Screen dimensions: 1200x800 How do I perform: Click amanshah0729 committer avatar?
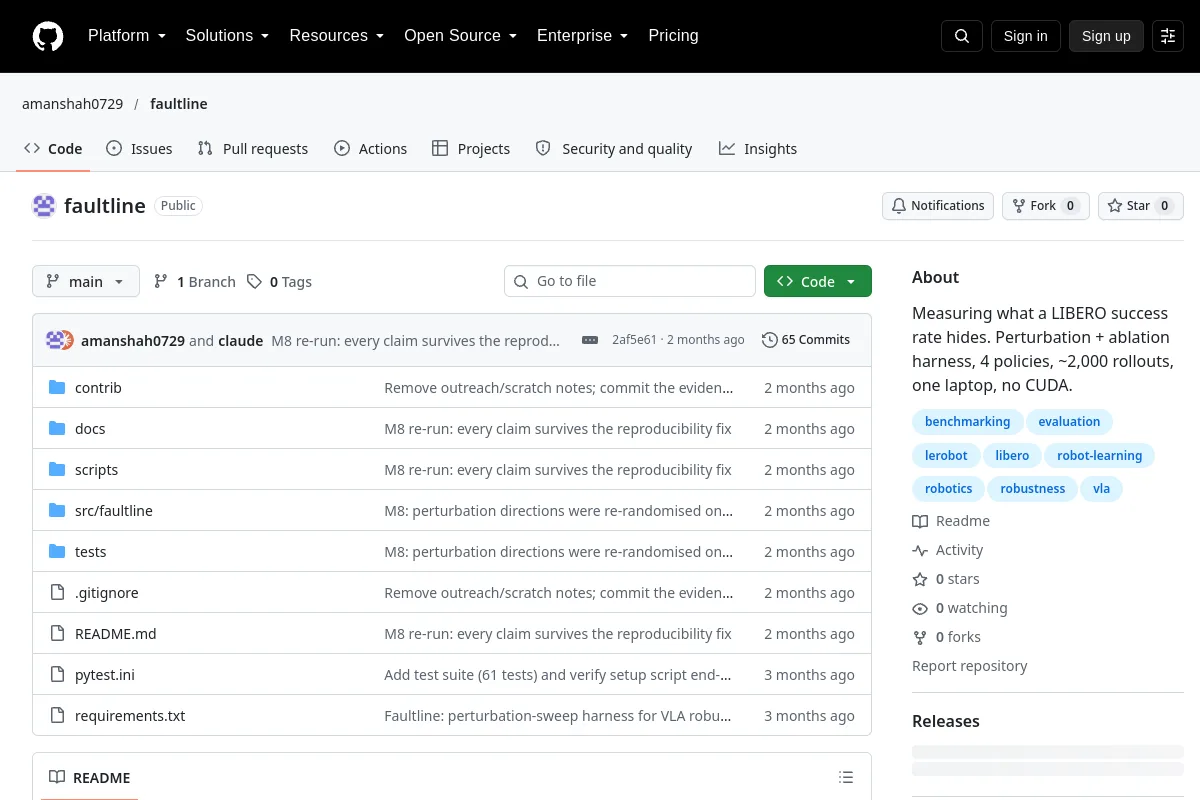point(54,340)
